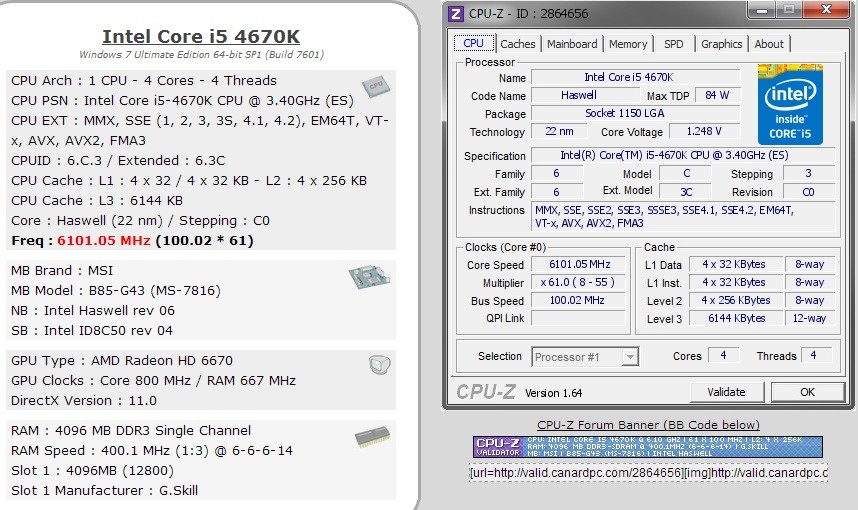Click the DirectX Version 11.0 line
858x510 pixels.
(84, 401)
